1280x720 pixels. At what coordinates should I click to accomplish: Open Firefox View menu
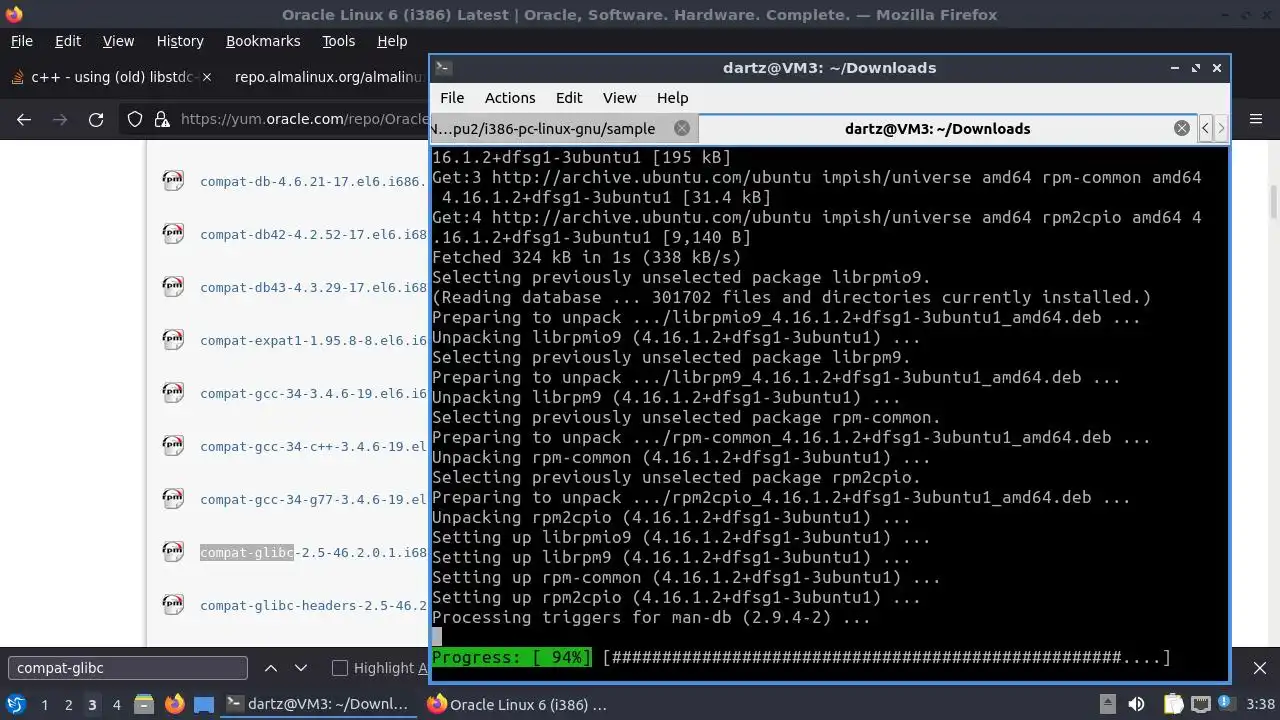(118, 41)
